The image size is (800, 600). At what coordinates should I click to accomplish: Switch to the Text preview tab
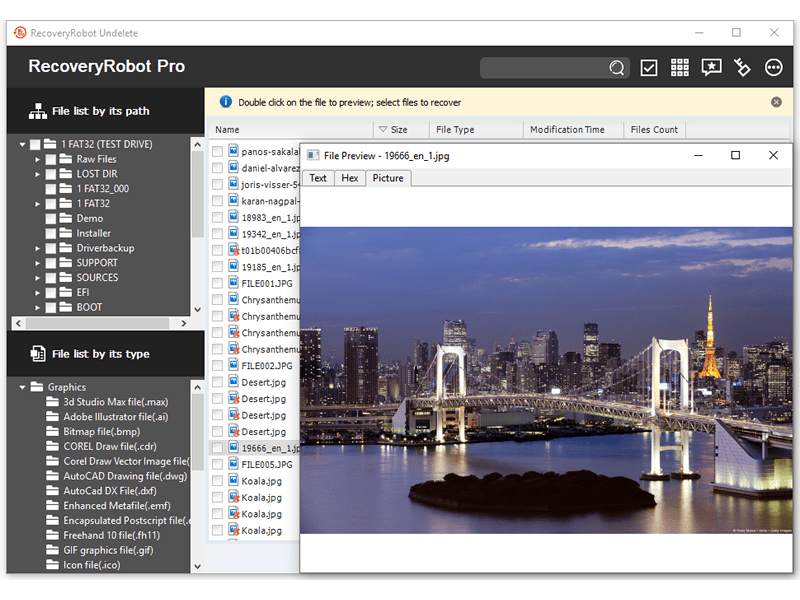(318, 178)
